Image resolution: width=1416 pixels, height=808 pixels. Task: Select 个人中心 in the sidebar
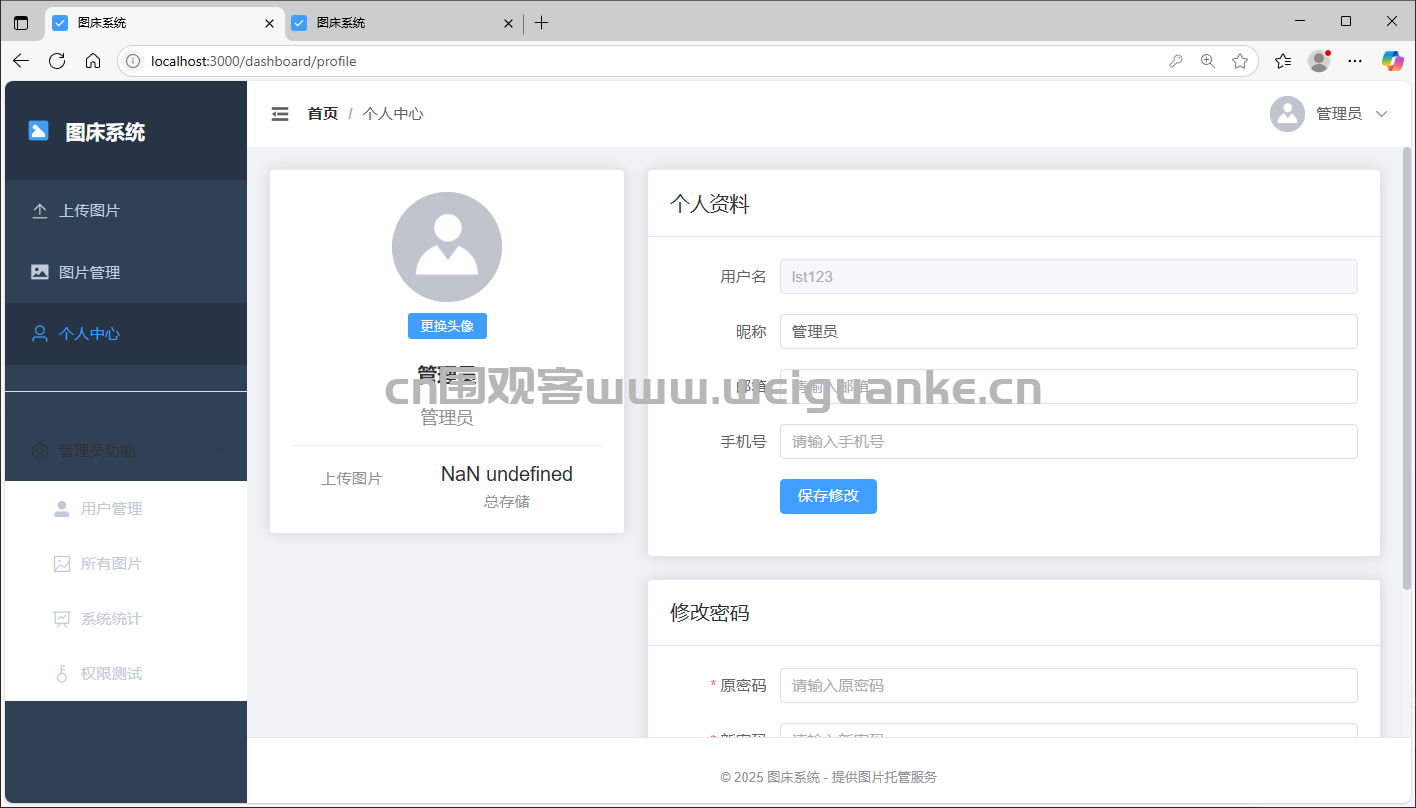126,334
